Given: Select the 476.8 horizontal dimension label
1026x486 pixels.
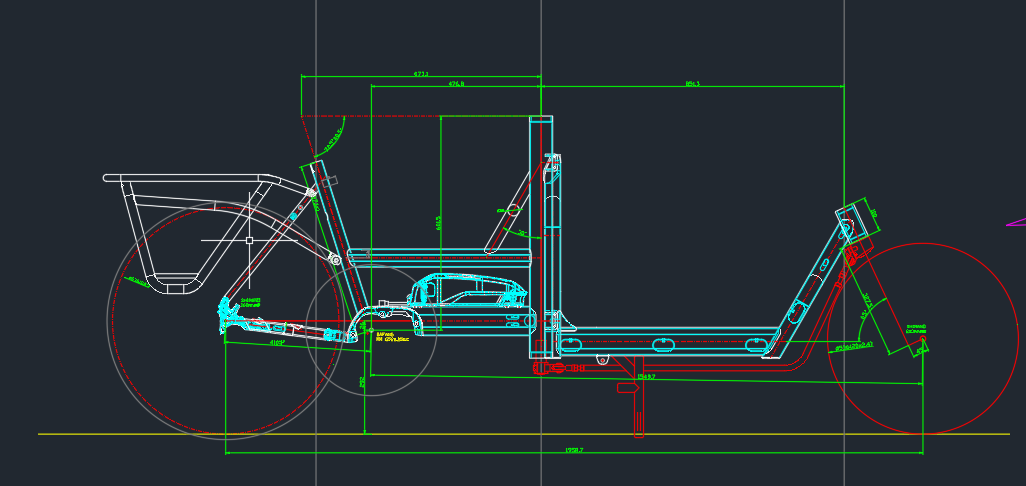Looking at the screenshot, I should pyautogui.click(x=456, y=84).
